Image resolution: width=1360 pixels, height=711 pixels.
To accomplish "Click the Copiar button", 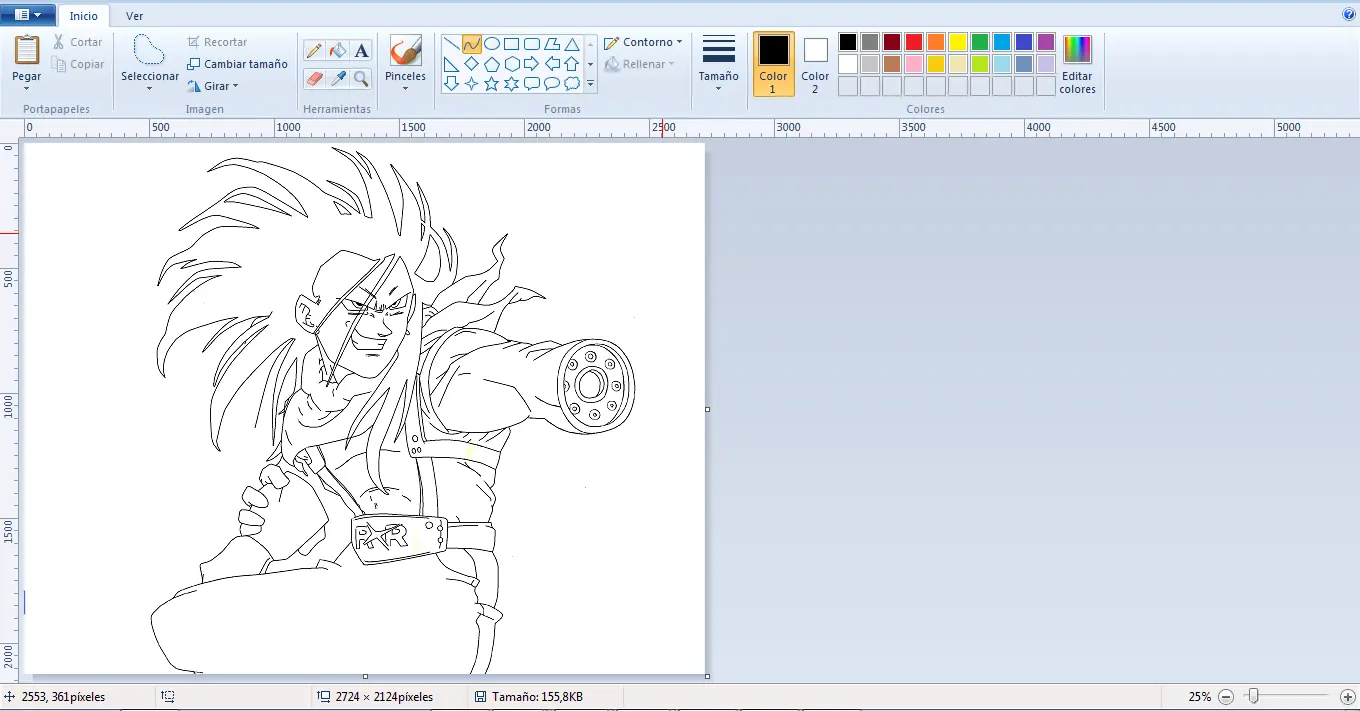I will (78, 64).
